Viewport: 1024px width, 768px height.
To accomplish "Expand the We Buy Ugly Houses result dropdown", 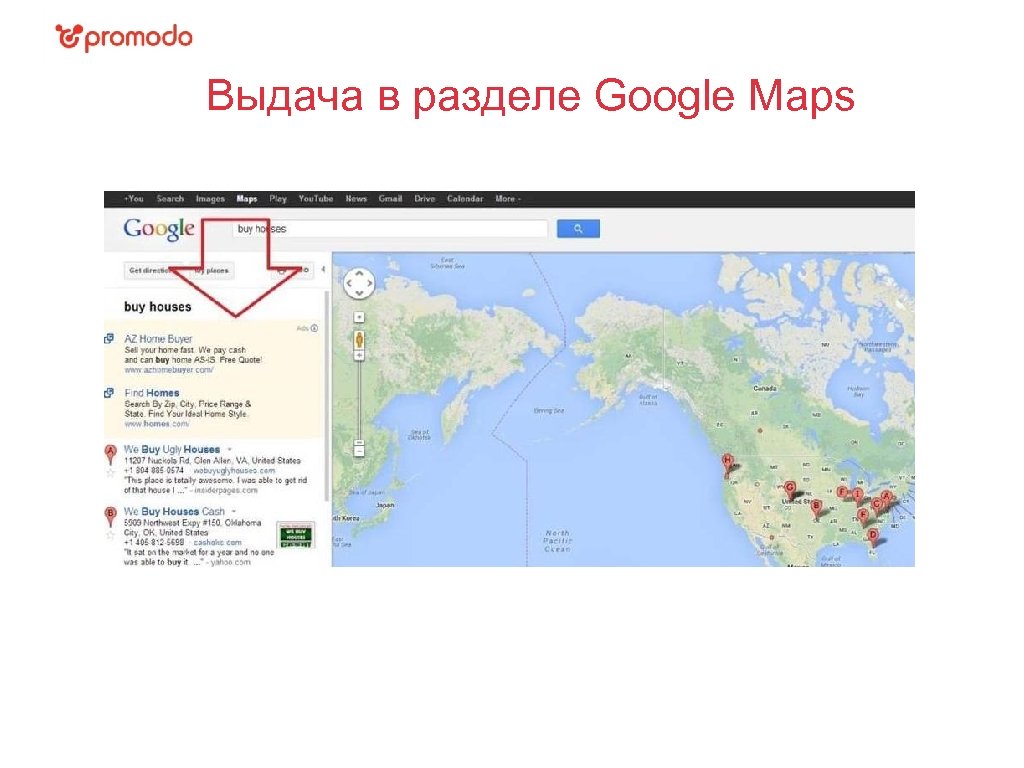I will coord(230,449).
